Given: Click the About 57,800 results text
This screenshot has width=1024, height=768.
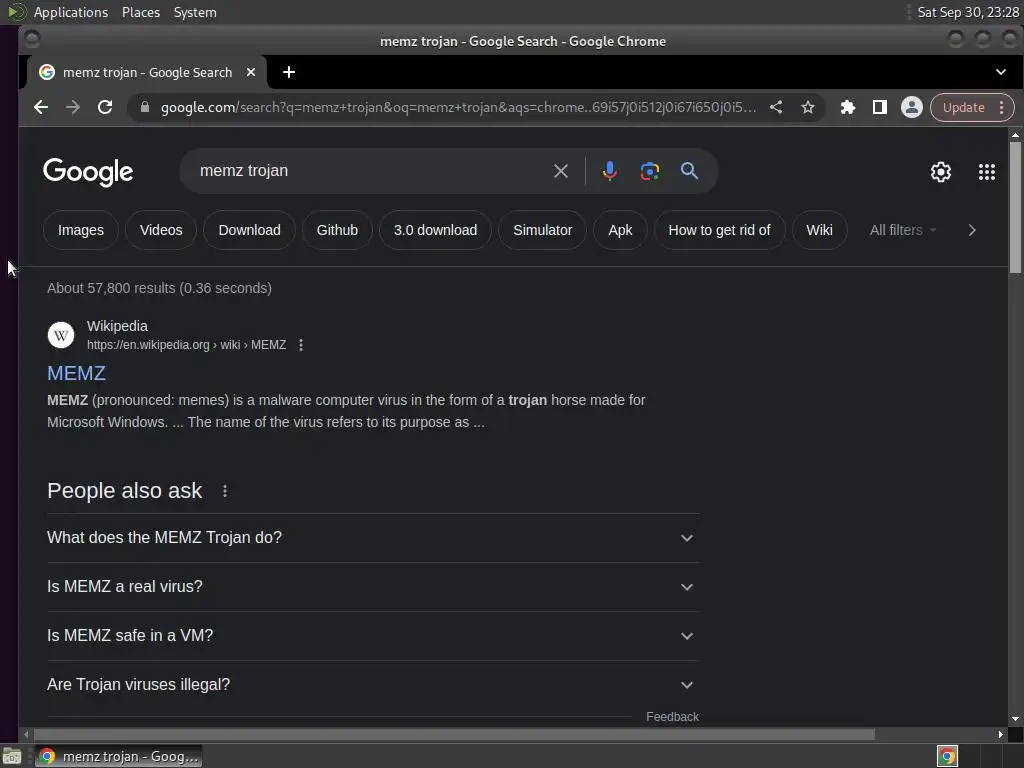Looking at the screenshot, I should click(x=159, y=288).
